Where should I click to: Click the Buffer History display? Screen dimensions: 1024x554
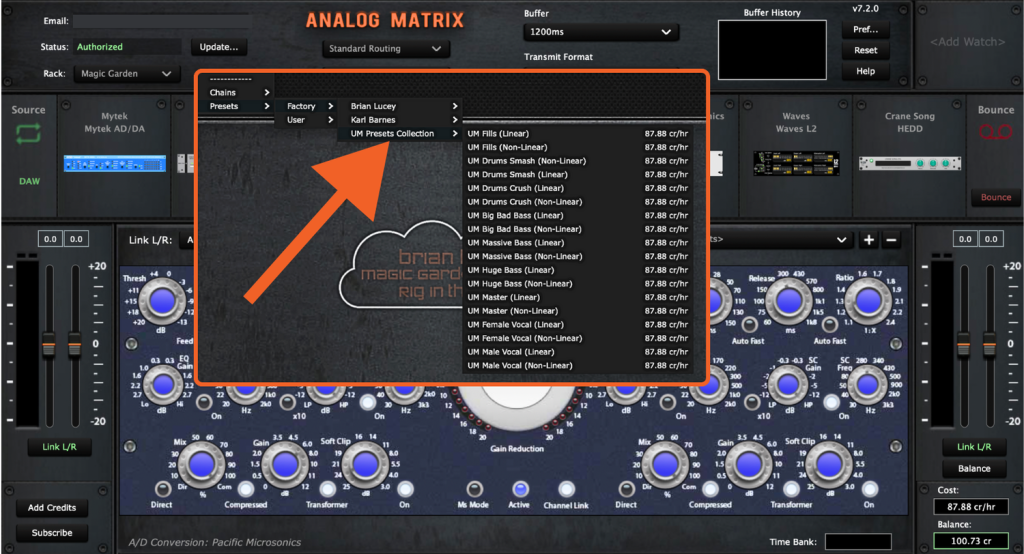772,50
